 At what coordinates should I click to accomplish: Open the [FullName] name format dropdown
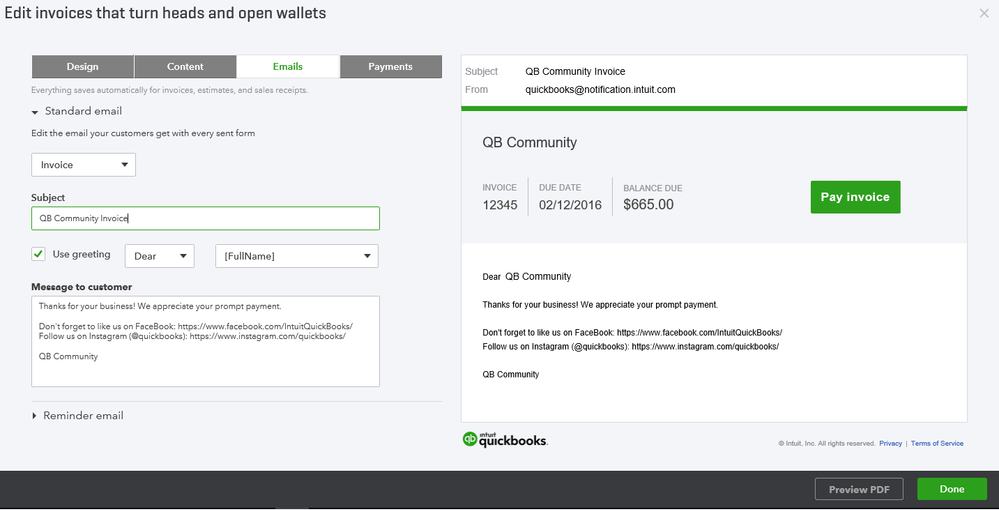[x=296, y=256]
